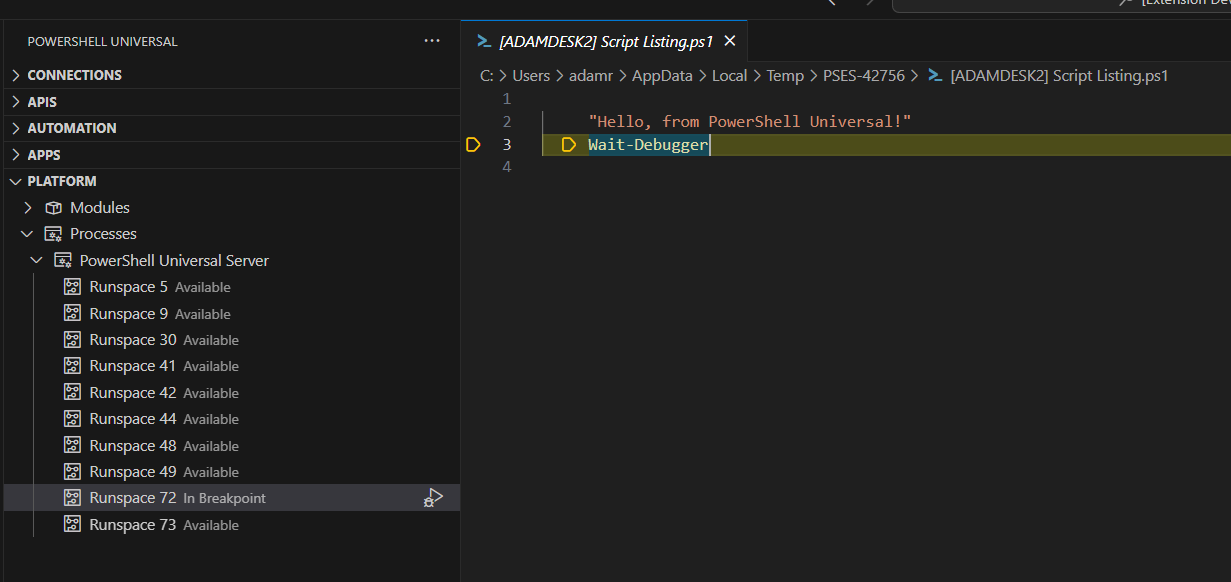Click the Runspace 42 icon
Viewport: 1231px width, 582px height.
[72, 393]
